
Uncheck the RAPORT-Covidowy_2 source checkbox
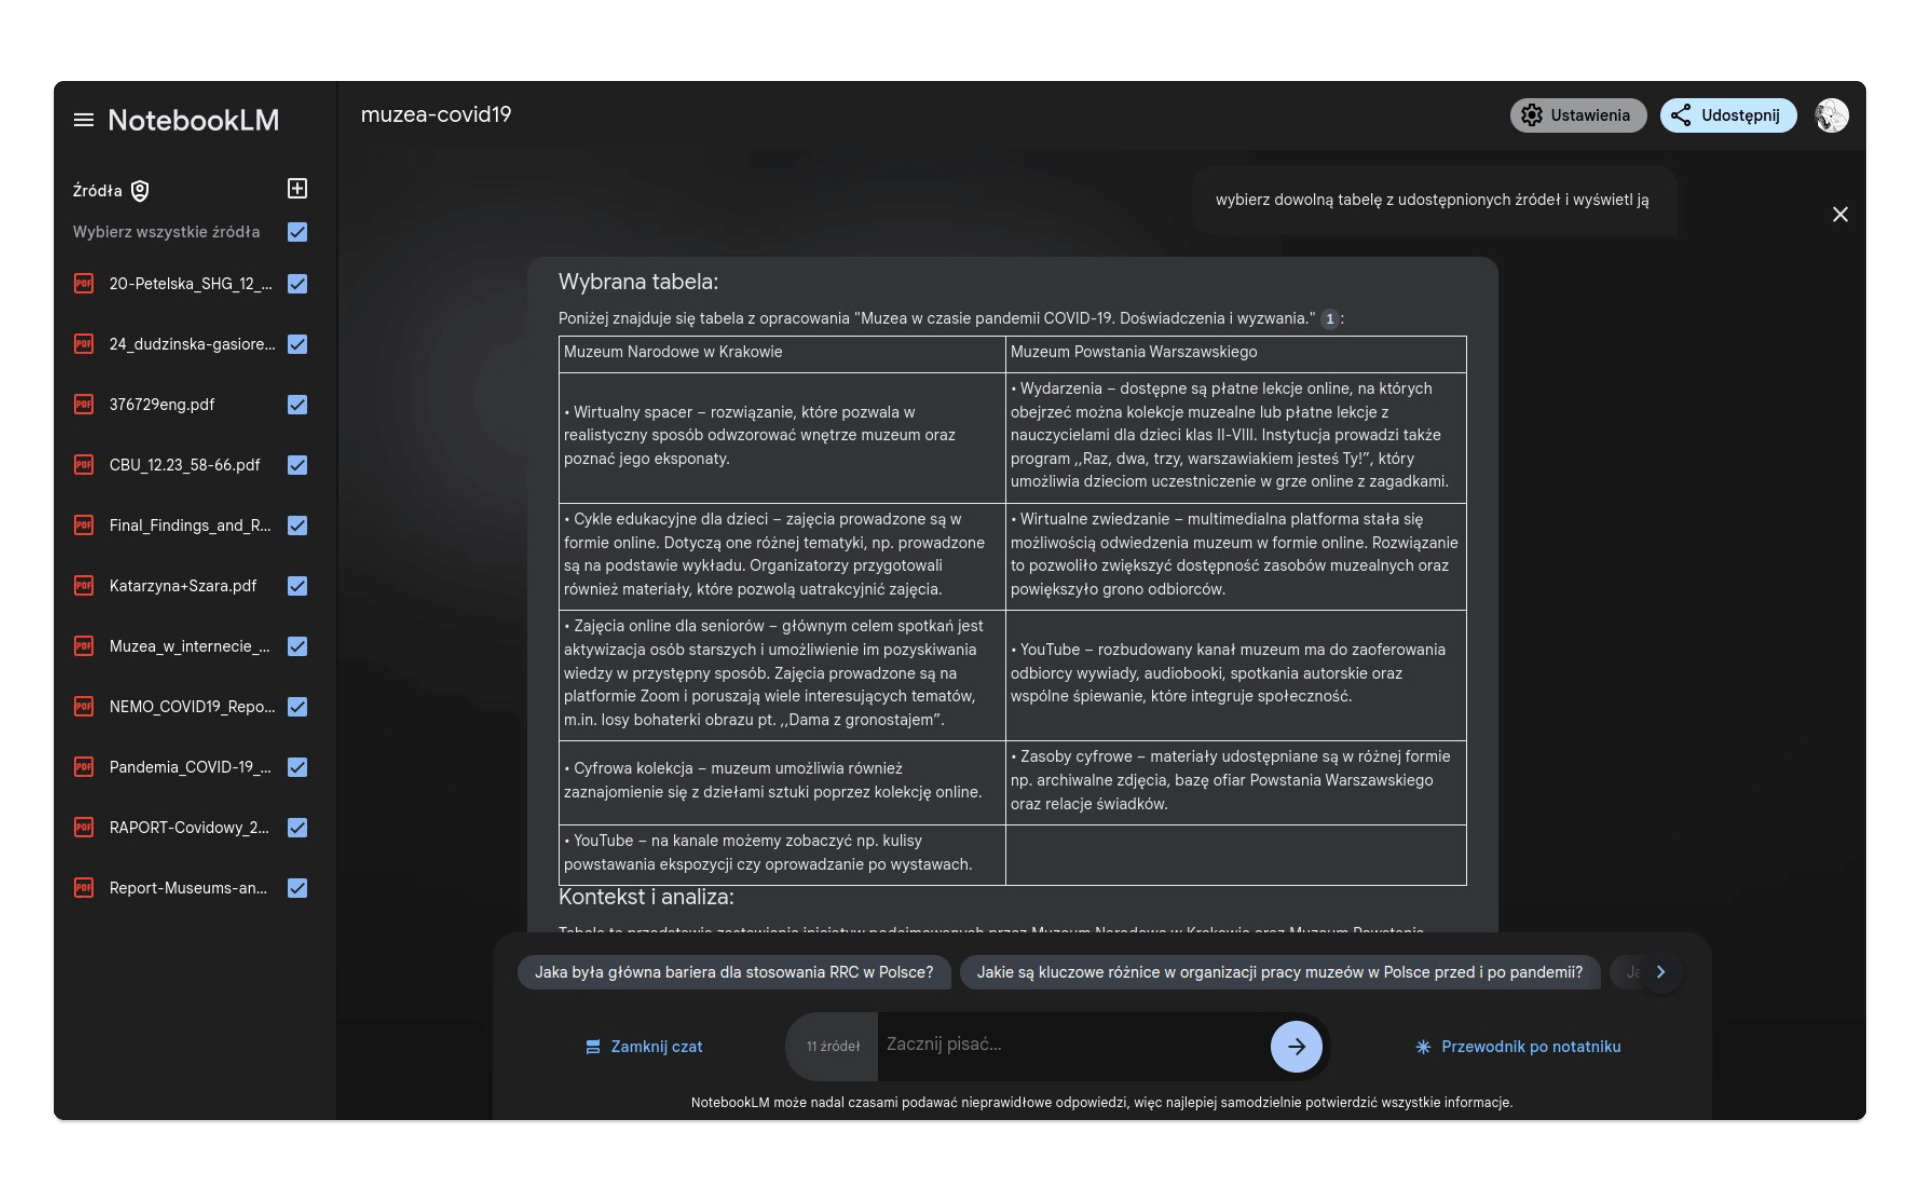coord(297,828)
